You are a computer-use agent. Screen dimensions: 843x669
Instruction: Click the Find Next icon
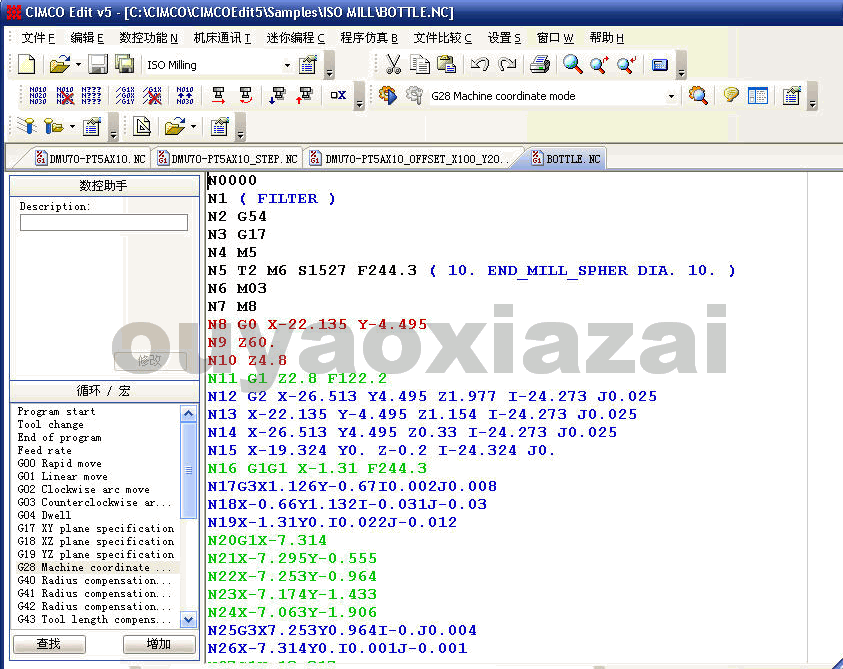pos(599,65)
